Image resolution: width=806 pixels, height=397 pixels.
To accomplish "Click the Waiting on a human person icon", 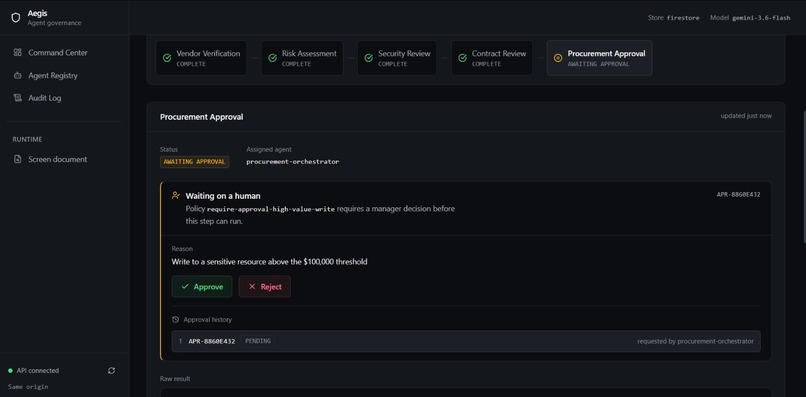I will (x=176, y=195).
